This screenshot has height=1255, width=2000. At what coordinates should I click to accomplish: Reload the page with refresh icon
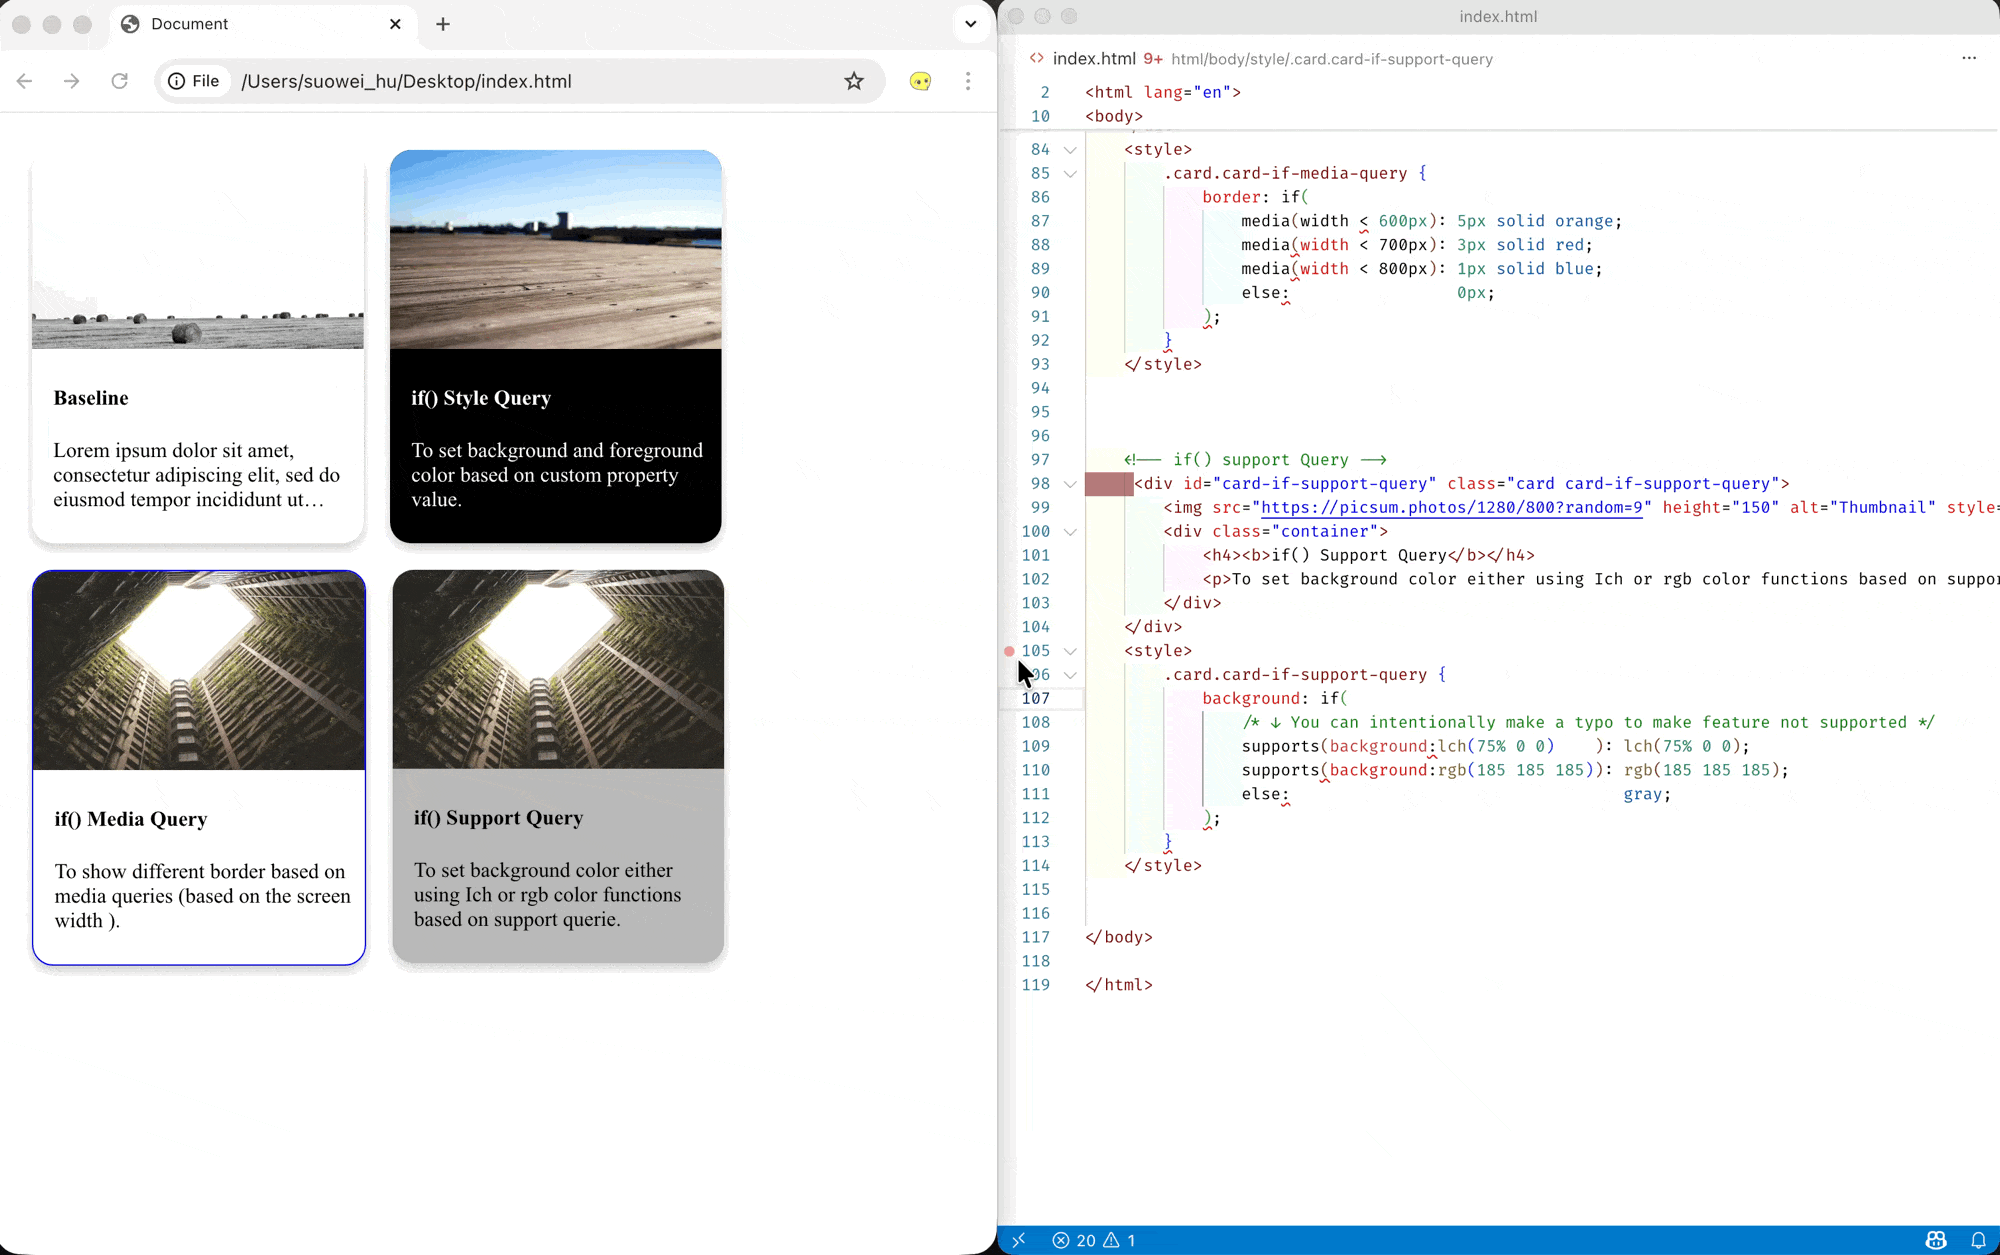[119, 81]
